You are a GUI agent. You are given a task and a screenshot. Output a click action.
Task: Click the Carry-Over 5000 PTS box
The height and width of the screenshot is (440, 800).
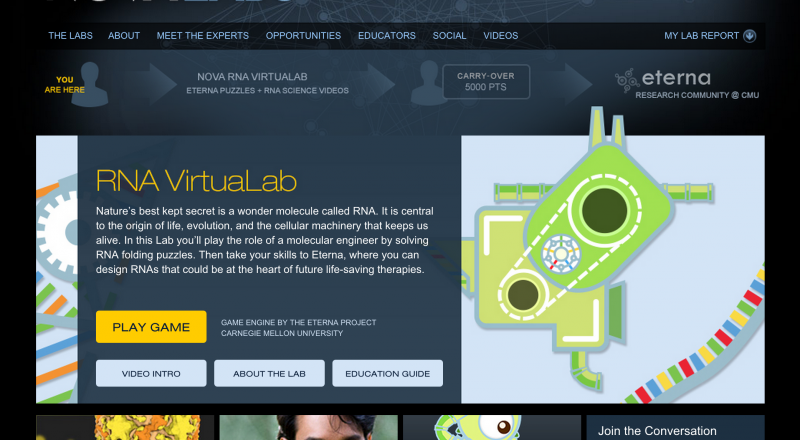click(x=486, y=82)
